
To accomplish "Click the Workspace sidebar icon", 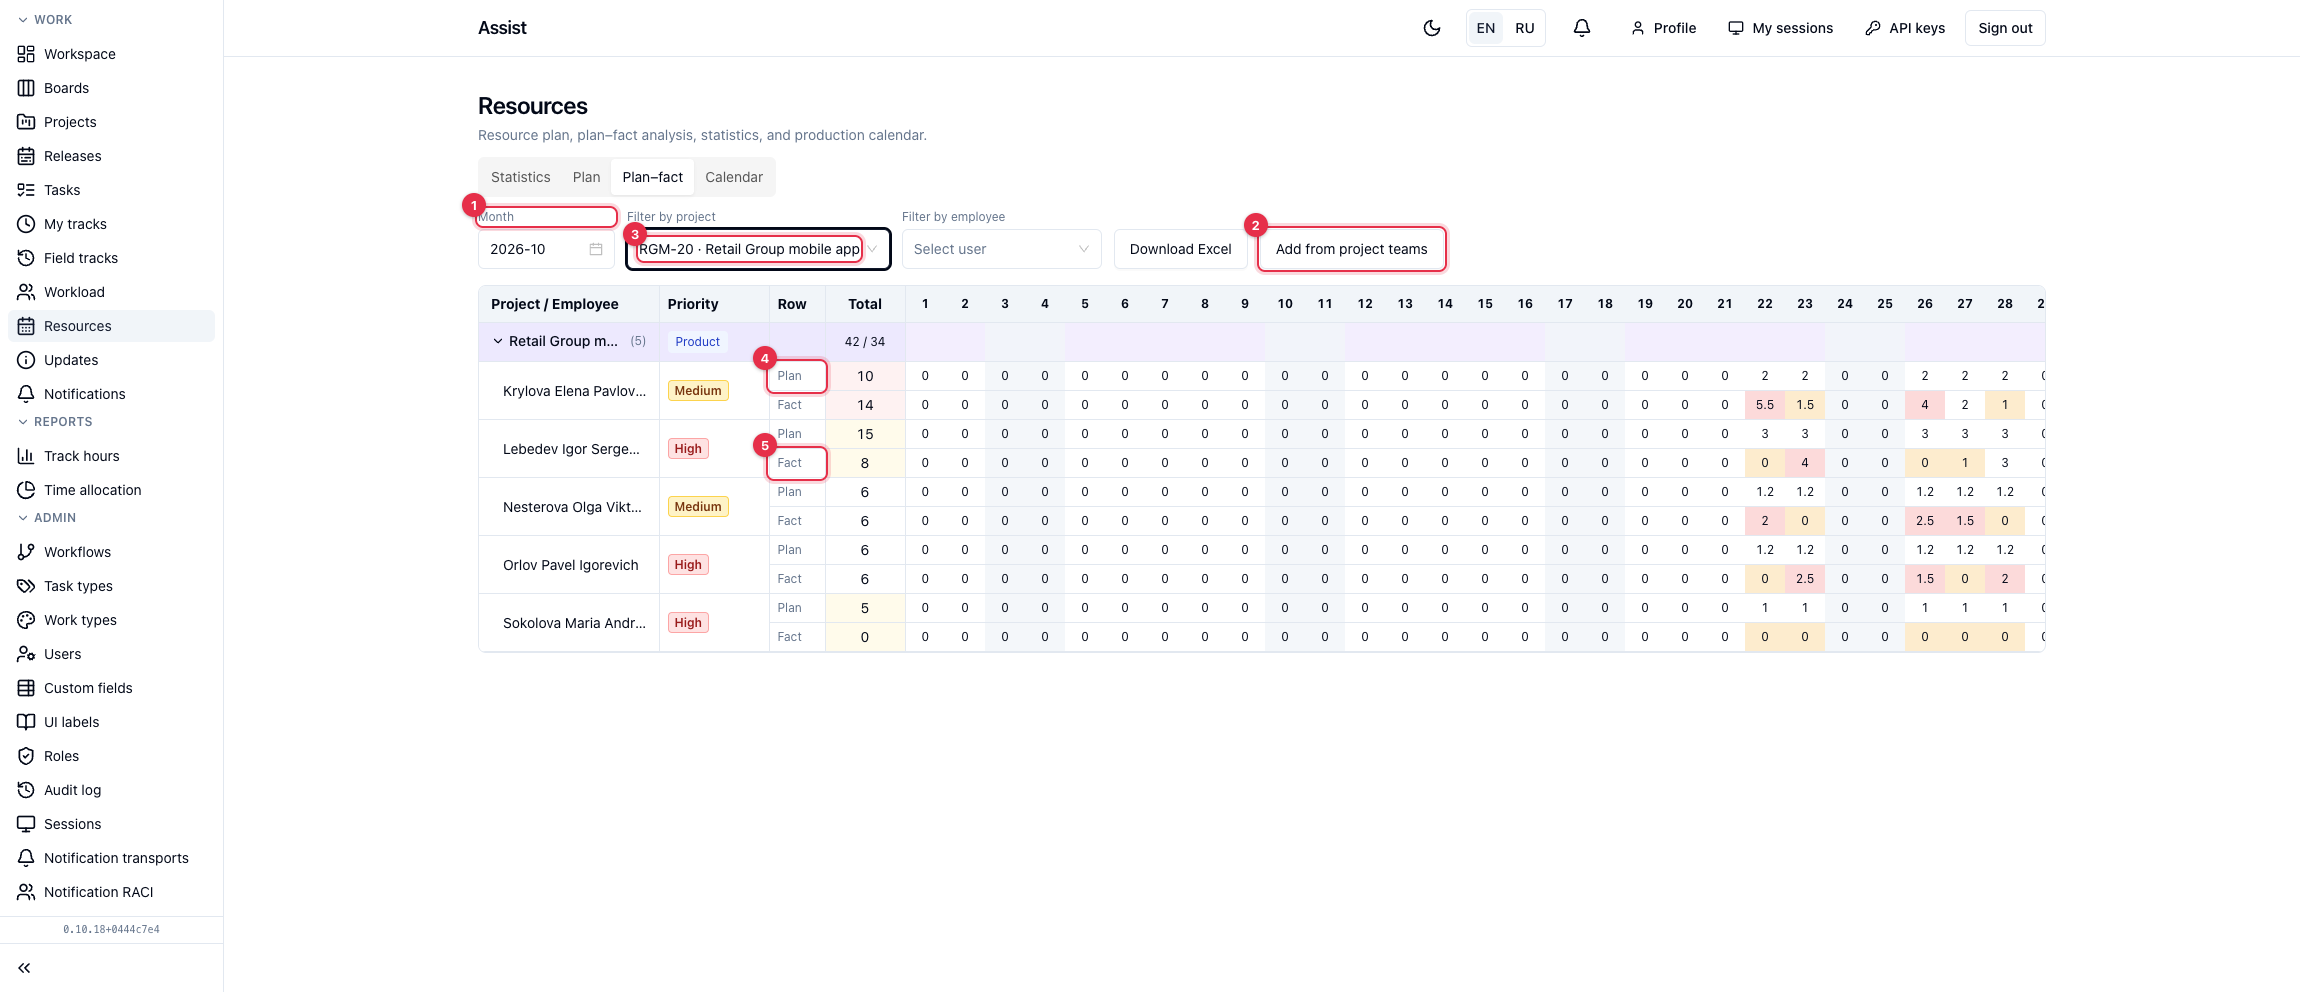I will pos(26,54).
